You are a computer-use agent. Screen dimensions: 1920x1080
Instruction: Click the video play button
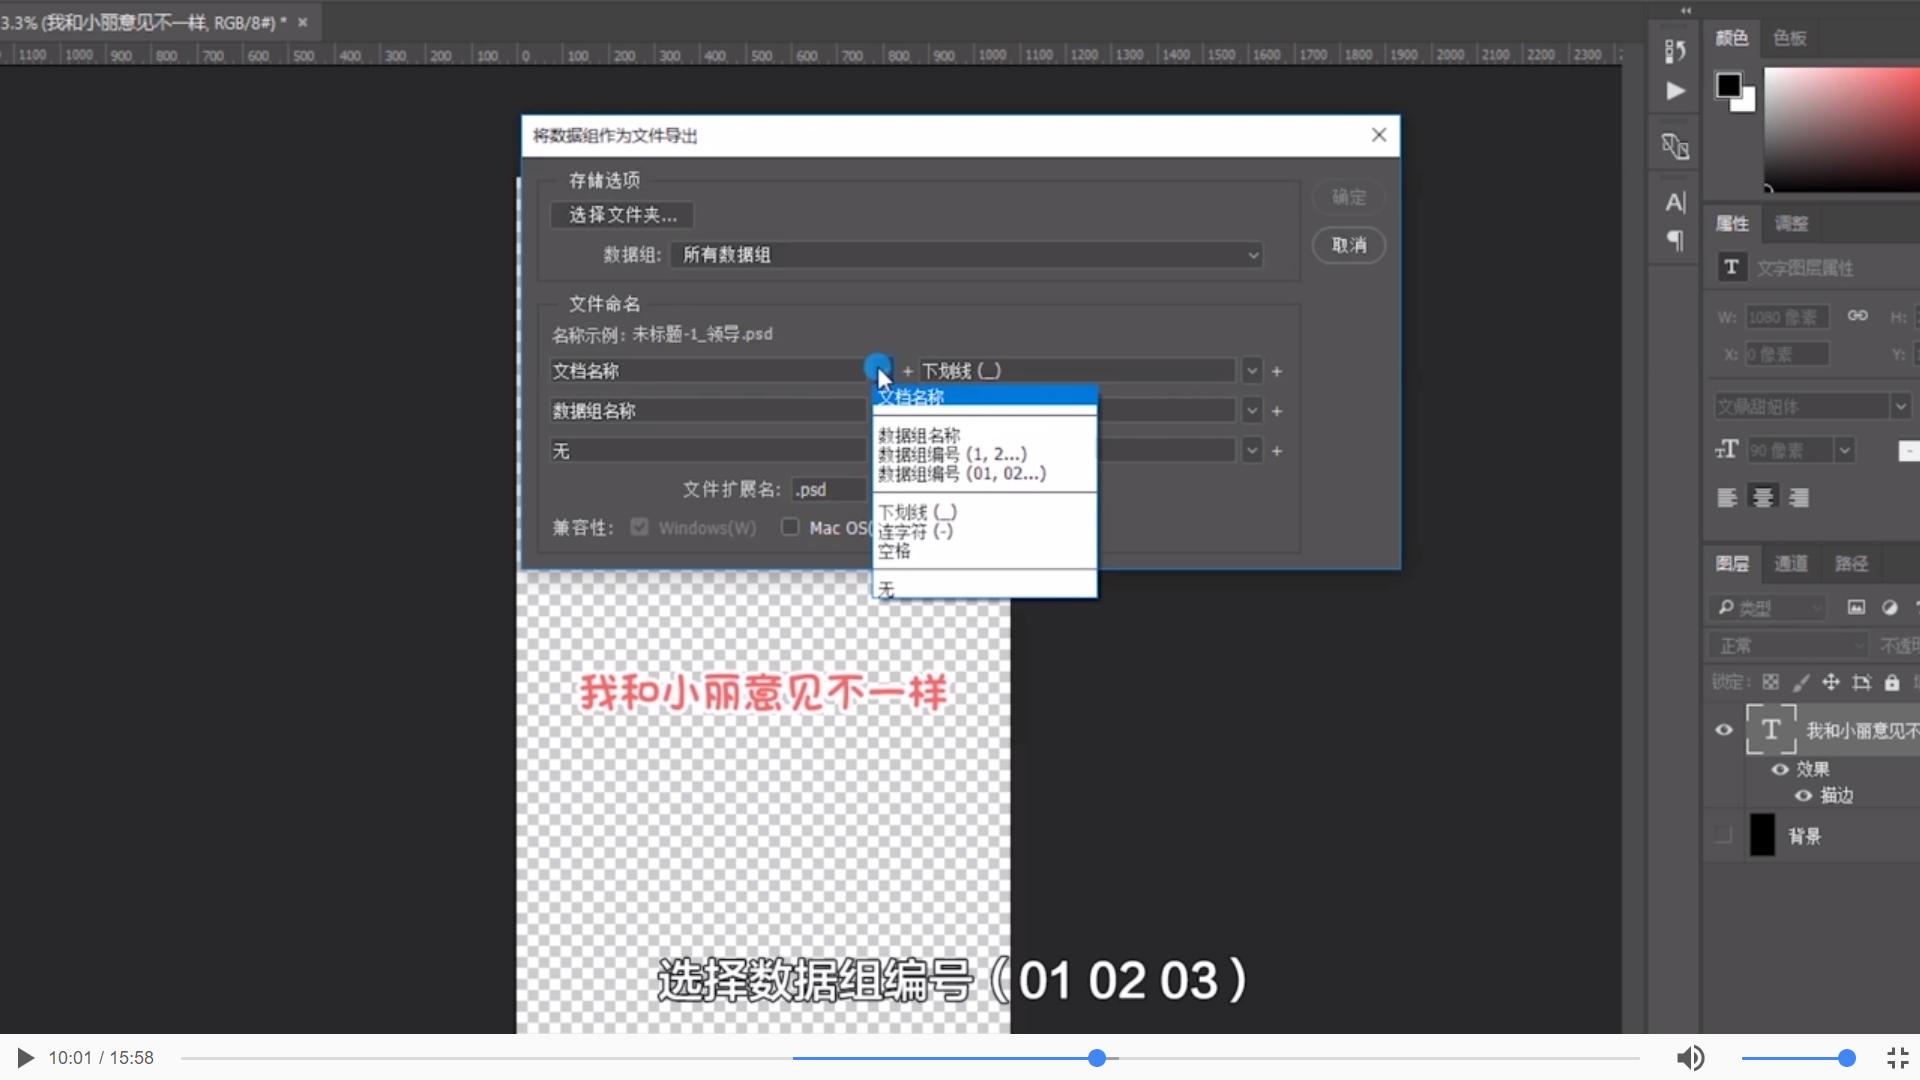click(23, 1057)
